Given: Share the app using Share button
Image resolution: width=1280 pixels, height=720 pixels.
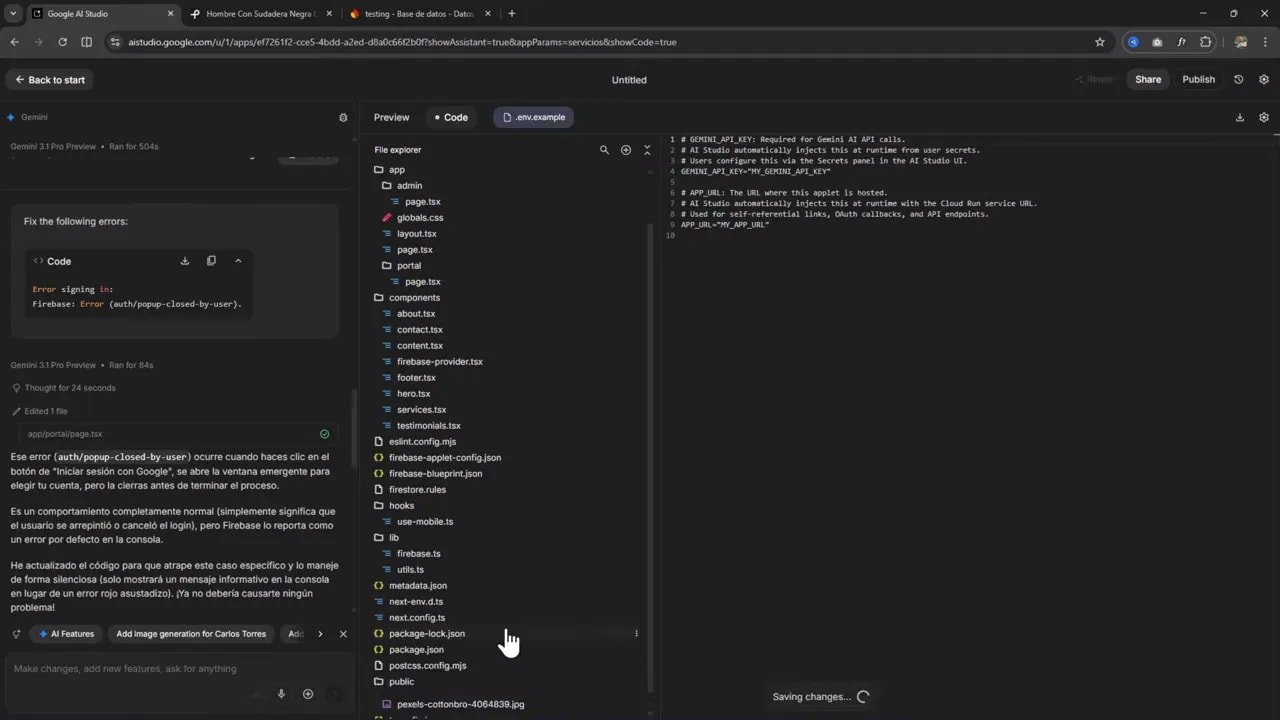Looking at the screenshot, I should coord(1148,80).
